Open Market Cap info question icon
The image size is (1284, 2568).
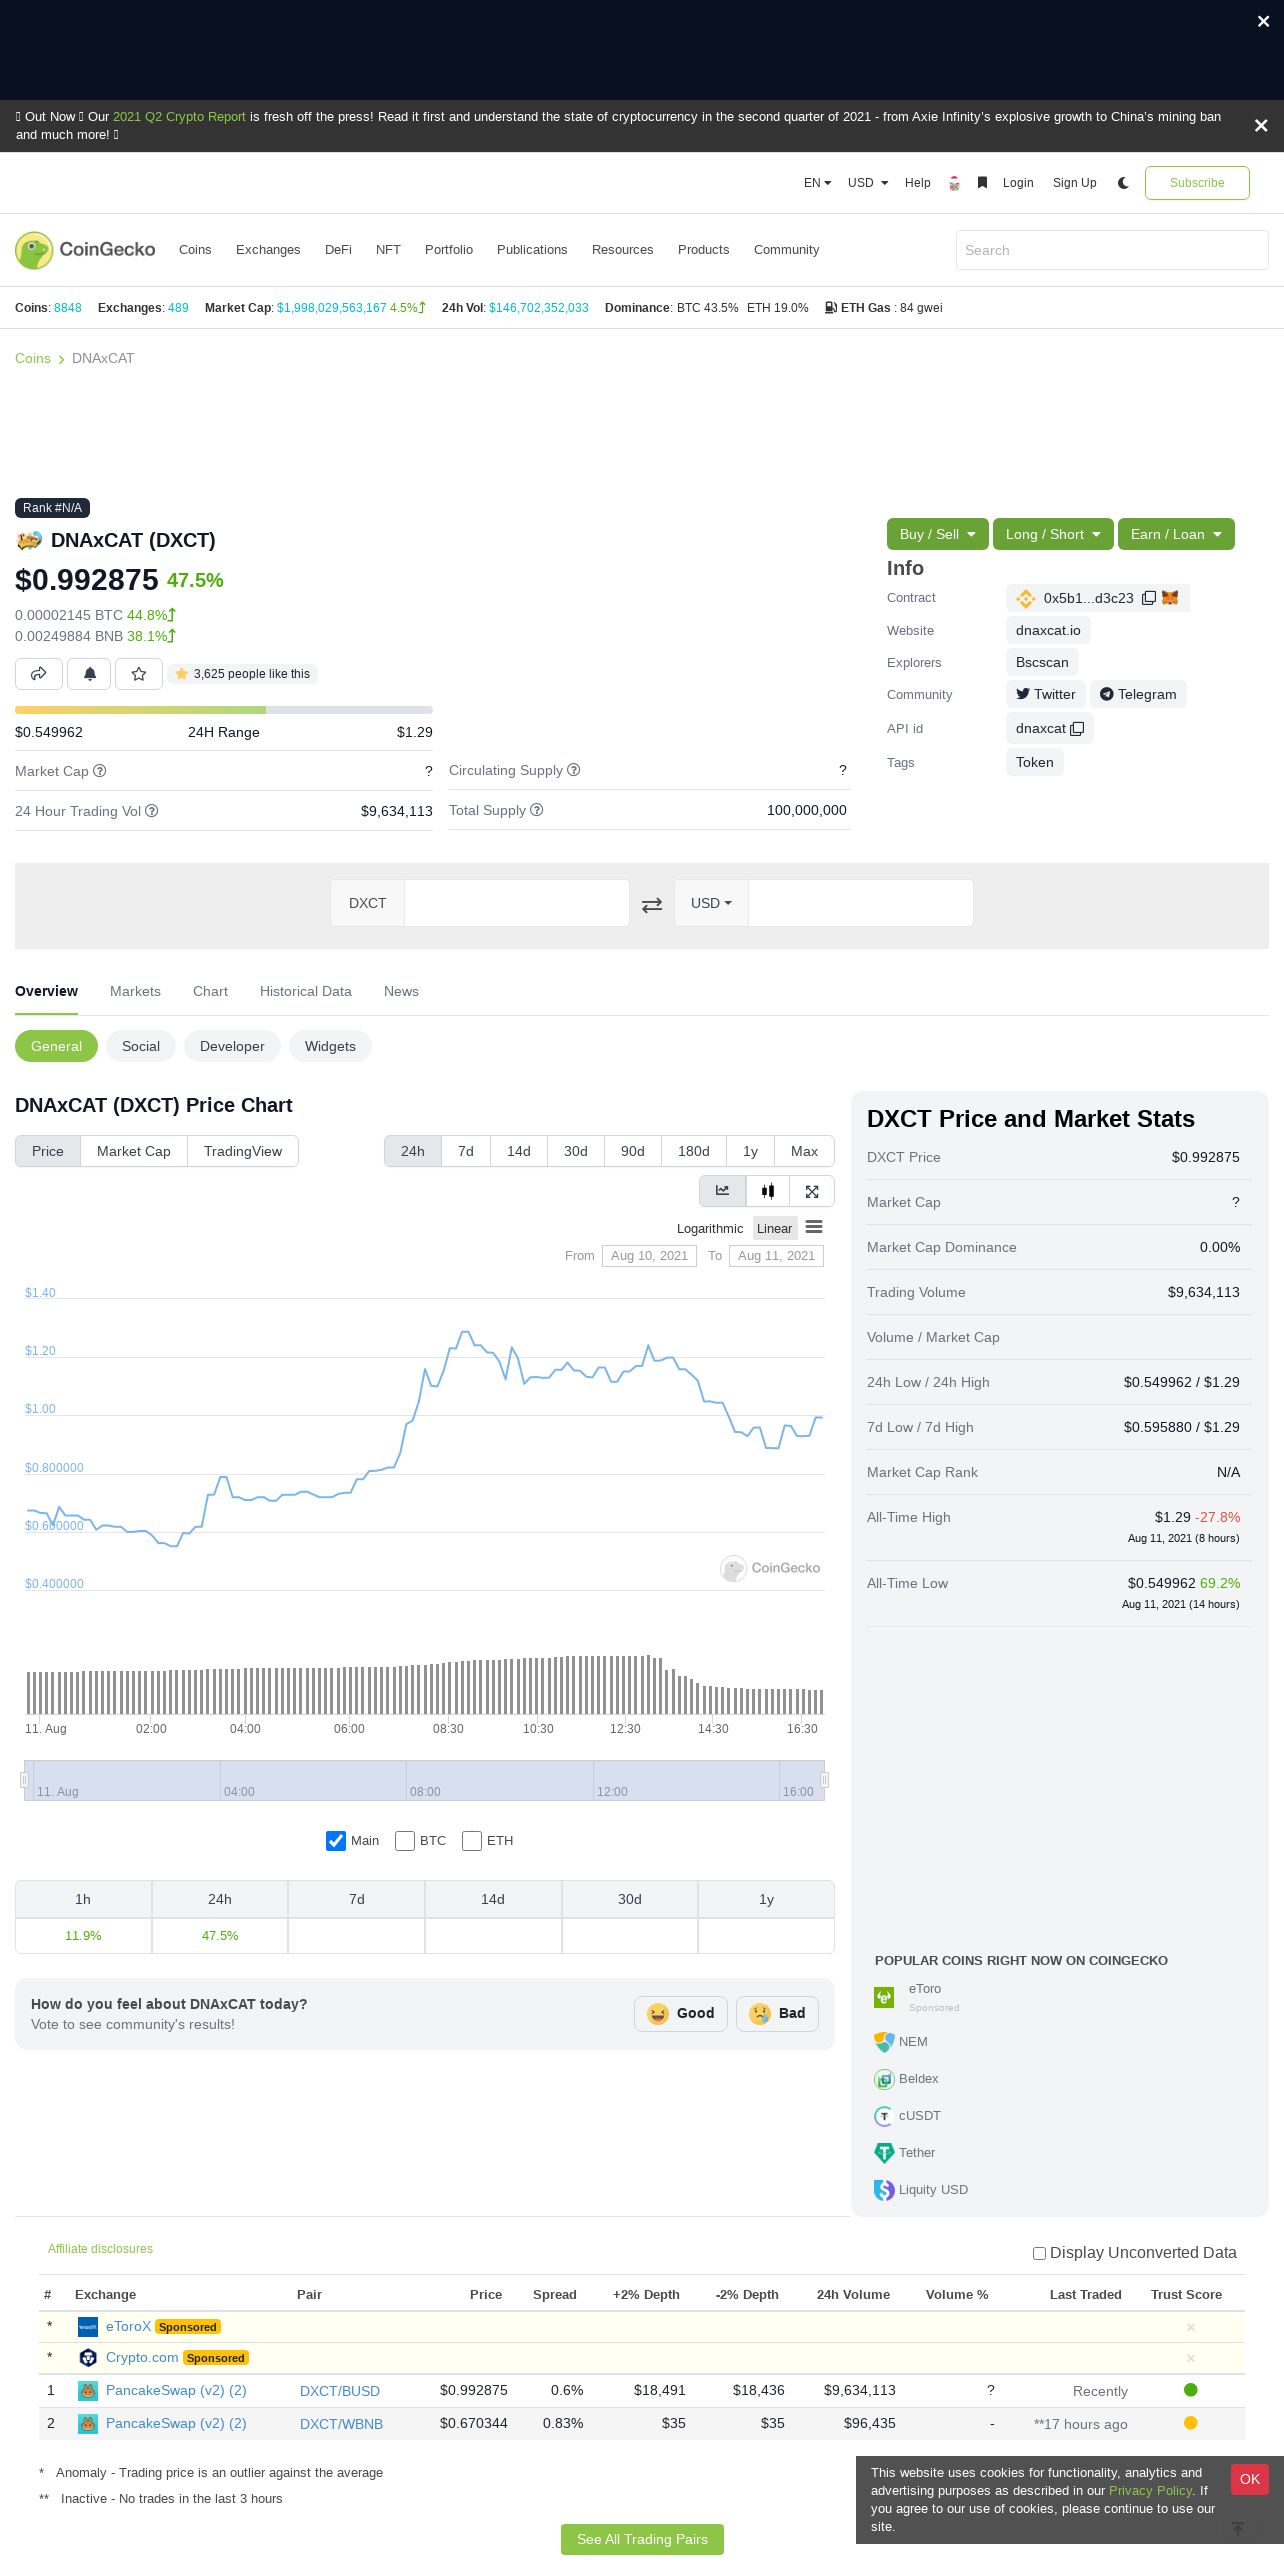click(99, 771)
